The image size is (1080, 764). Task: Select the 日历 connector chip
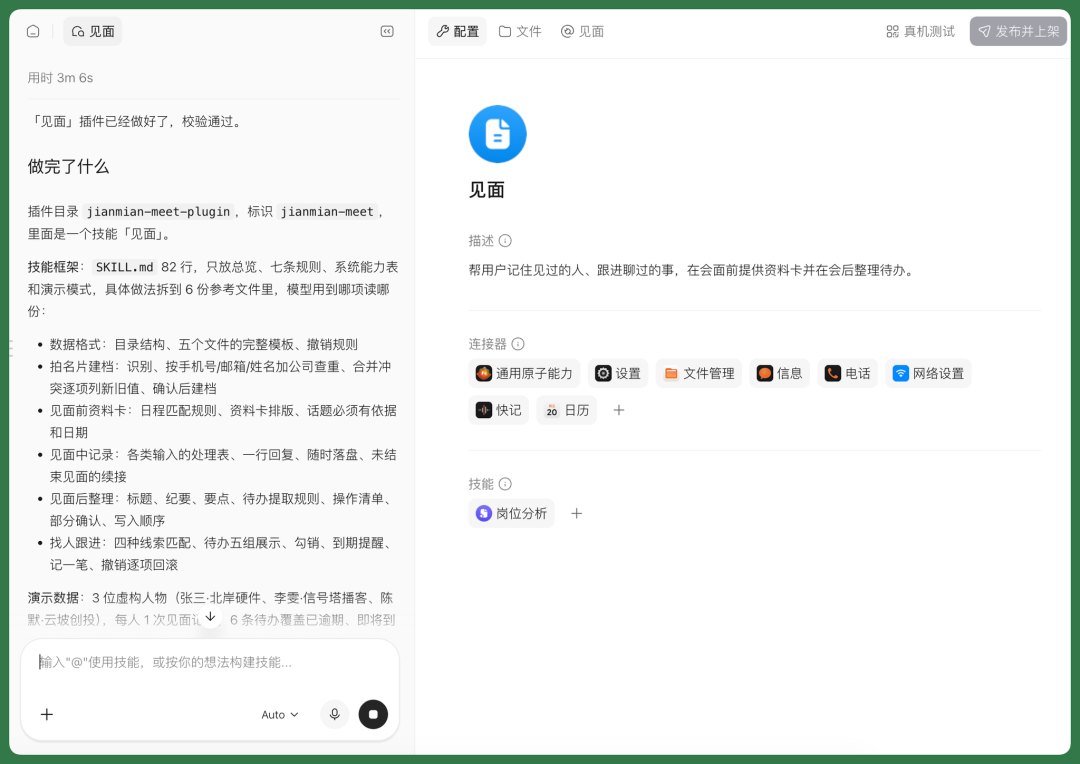566,410
